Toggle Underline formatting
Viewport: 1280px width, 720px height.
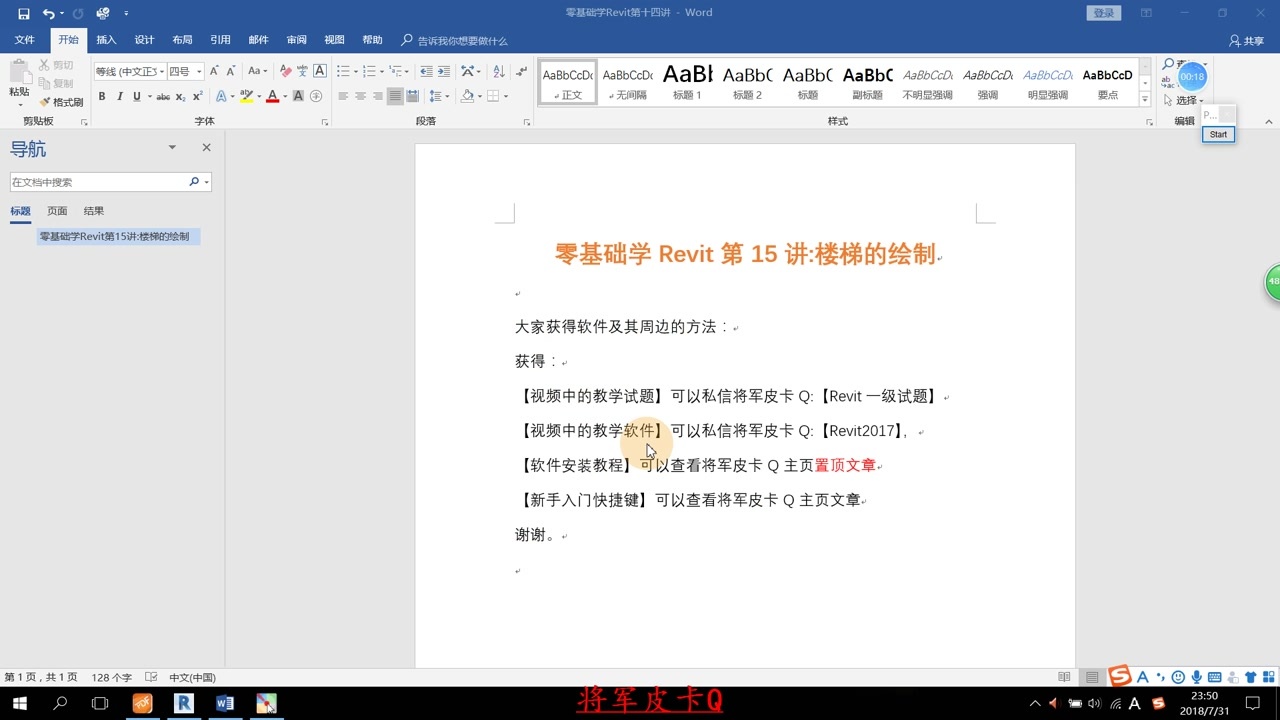point(137,97)
